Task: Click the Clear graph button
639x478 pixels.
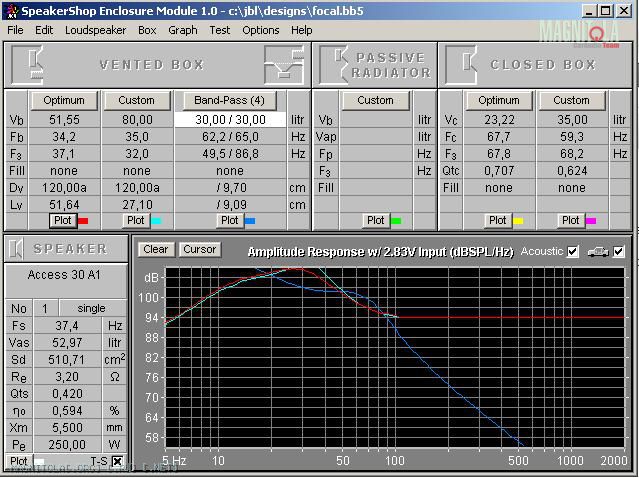Action: 156,249
